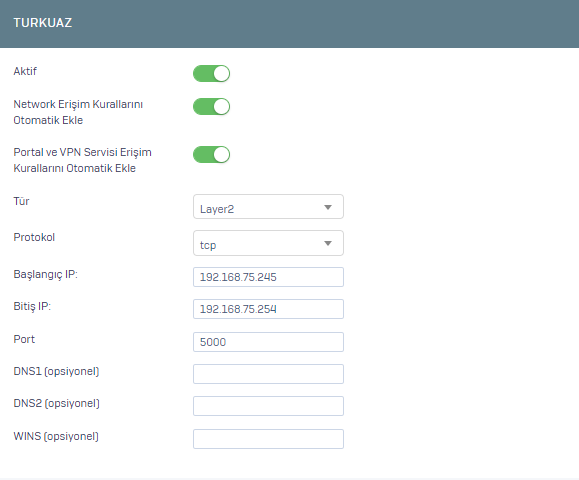Viewport: 579px width, 480px height.
Task: Focus the Başlangıç IP input field
Action: [268, 277]
